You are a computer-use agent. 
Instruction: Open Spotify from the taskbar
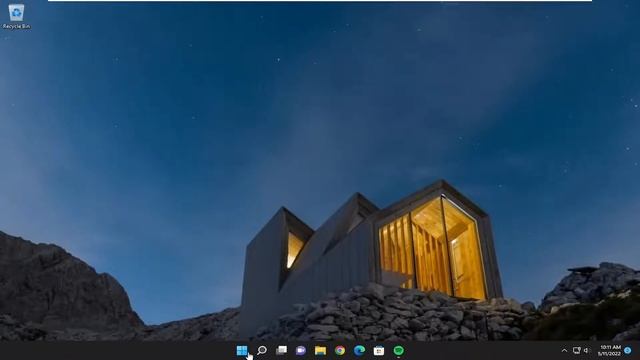click(398, 350)
